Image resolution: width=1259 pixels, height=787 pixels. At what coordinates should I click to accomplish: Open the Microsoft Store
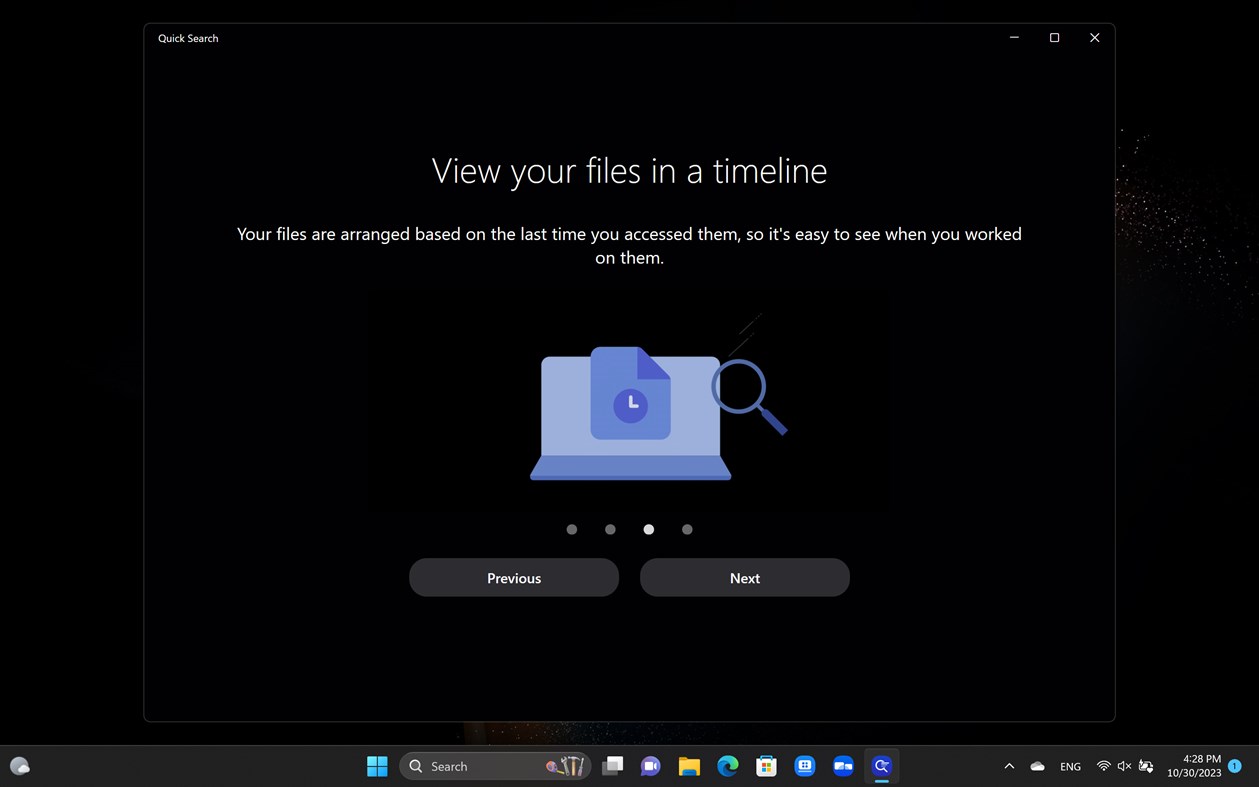point(765,765)
